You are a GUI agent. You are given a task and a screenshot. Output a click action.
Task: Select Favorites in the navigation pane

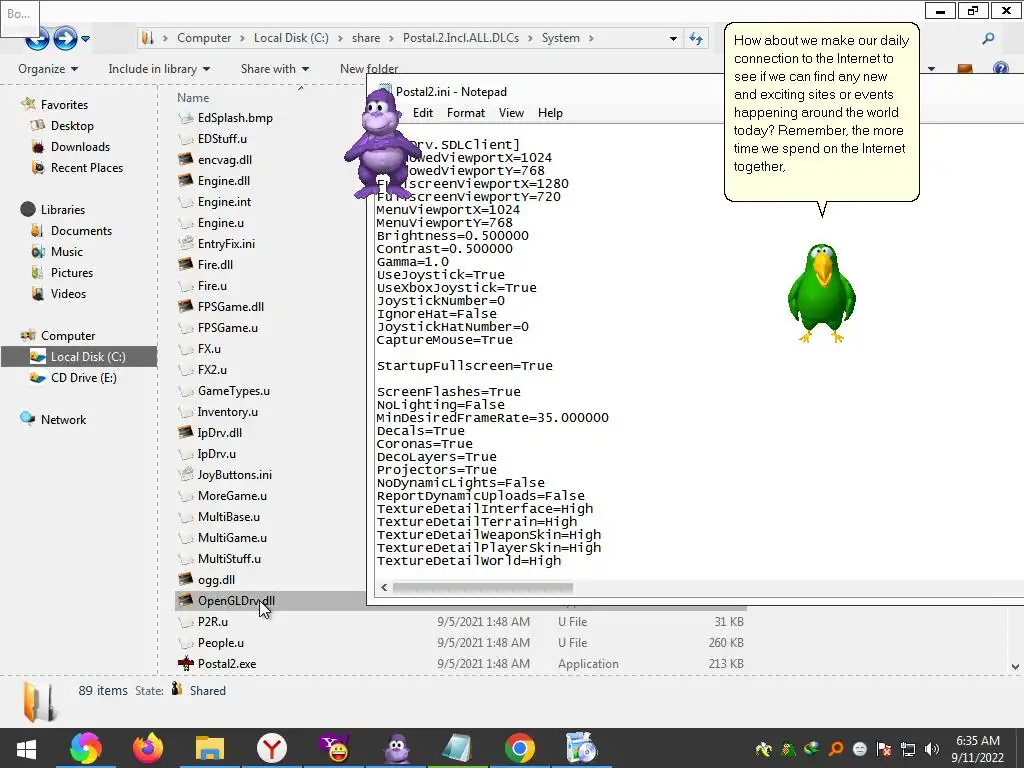pyautogui.click(x=64, y=104)
